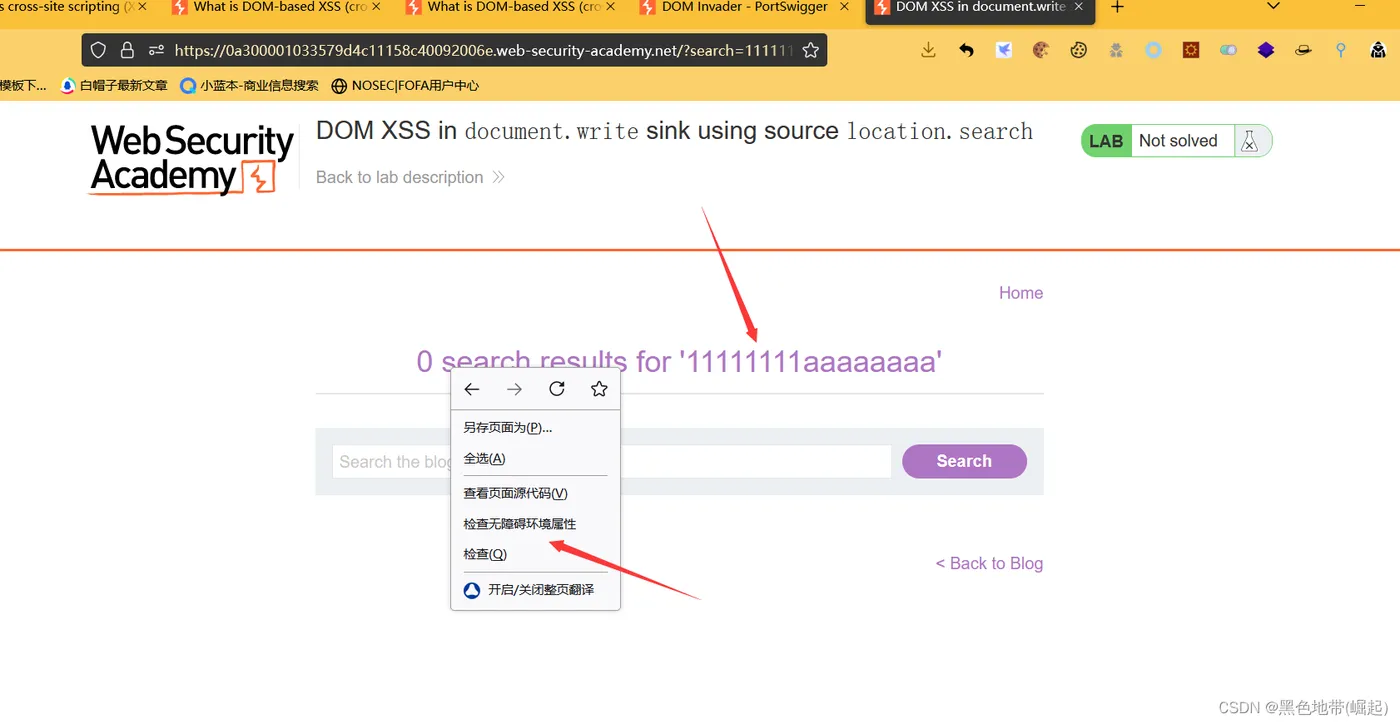Image resolution: width=1400 pixels, height=724 pixels.
Task: Click the context menu back arrow
Action: coord(472,389)
